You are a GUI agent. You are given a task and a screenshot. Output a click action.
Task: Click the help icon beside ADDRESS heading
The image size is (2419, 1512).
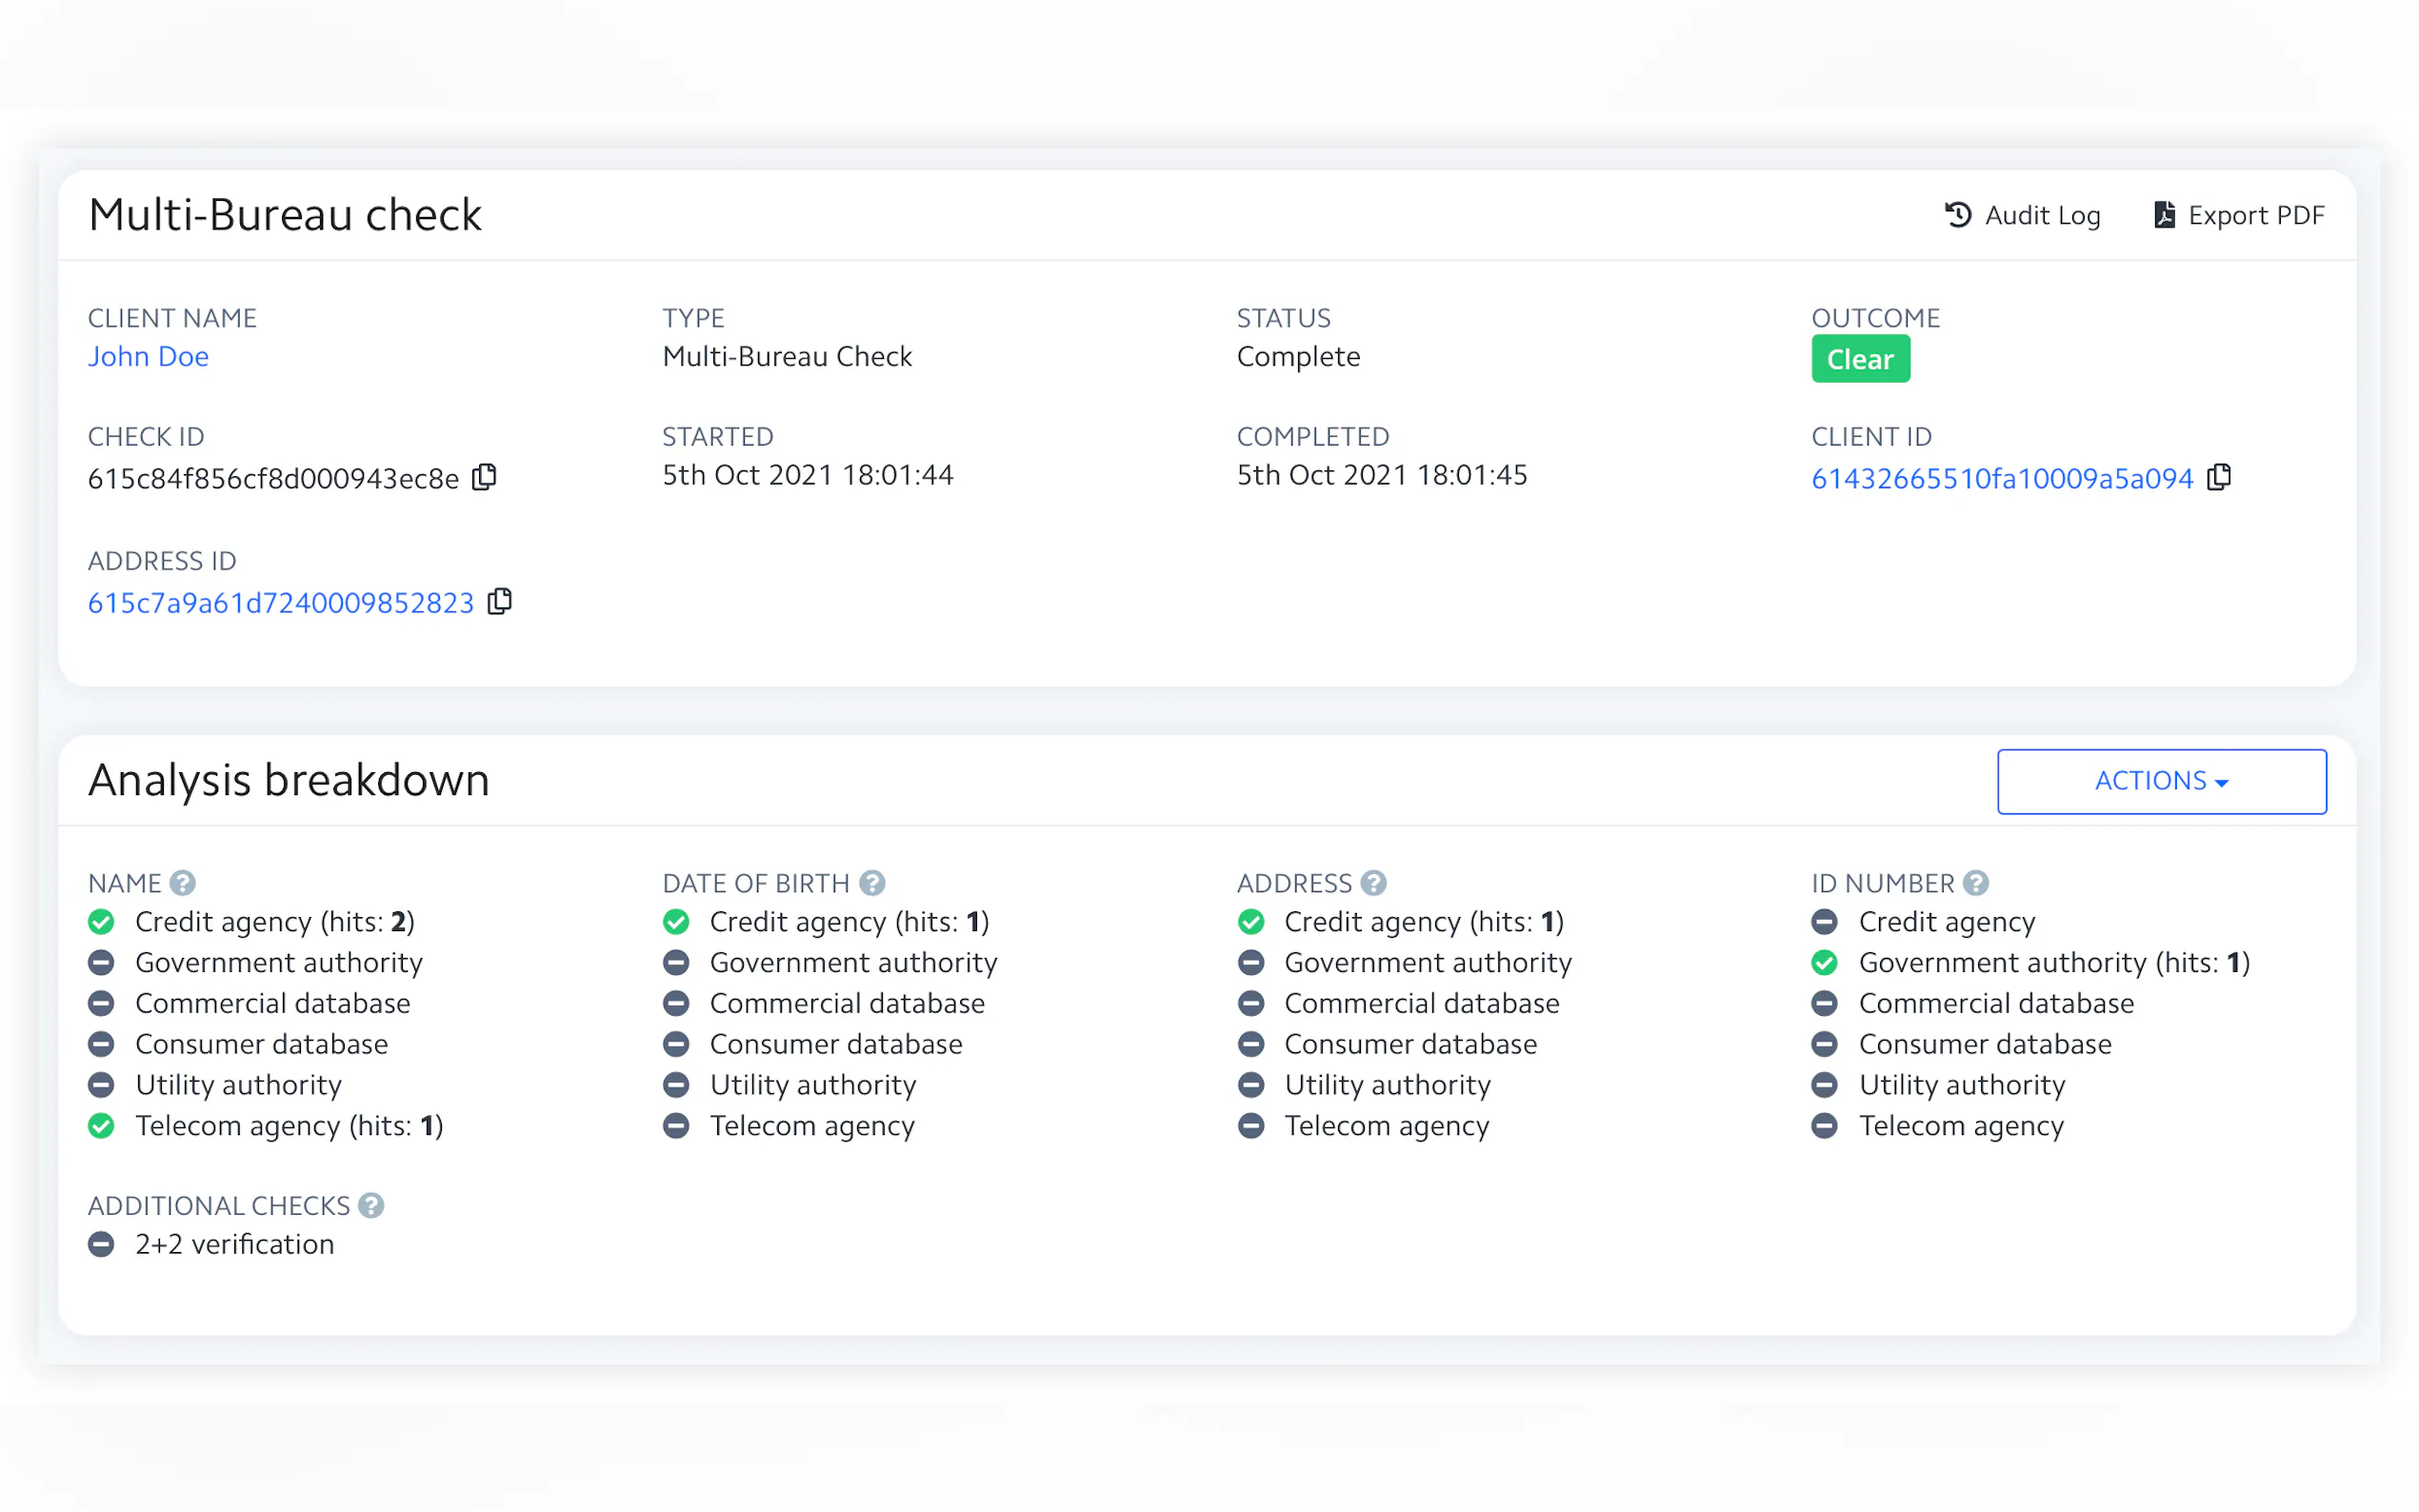[1374, 883]
